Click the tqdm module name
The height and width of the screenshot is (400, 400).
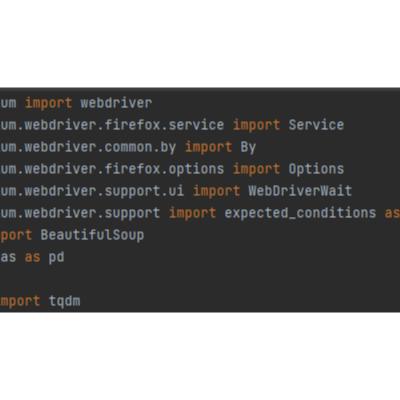[64, 302]
